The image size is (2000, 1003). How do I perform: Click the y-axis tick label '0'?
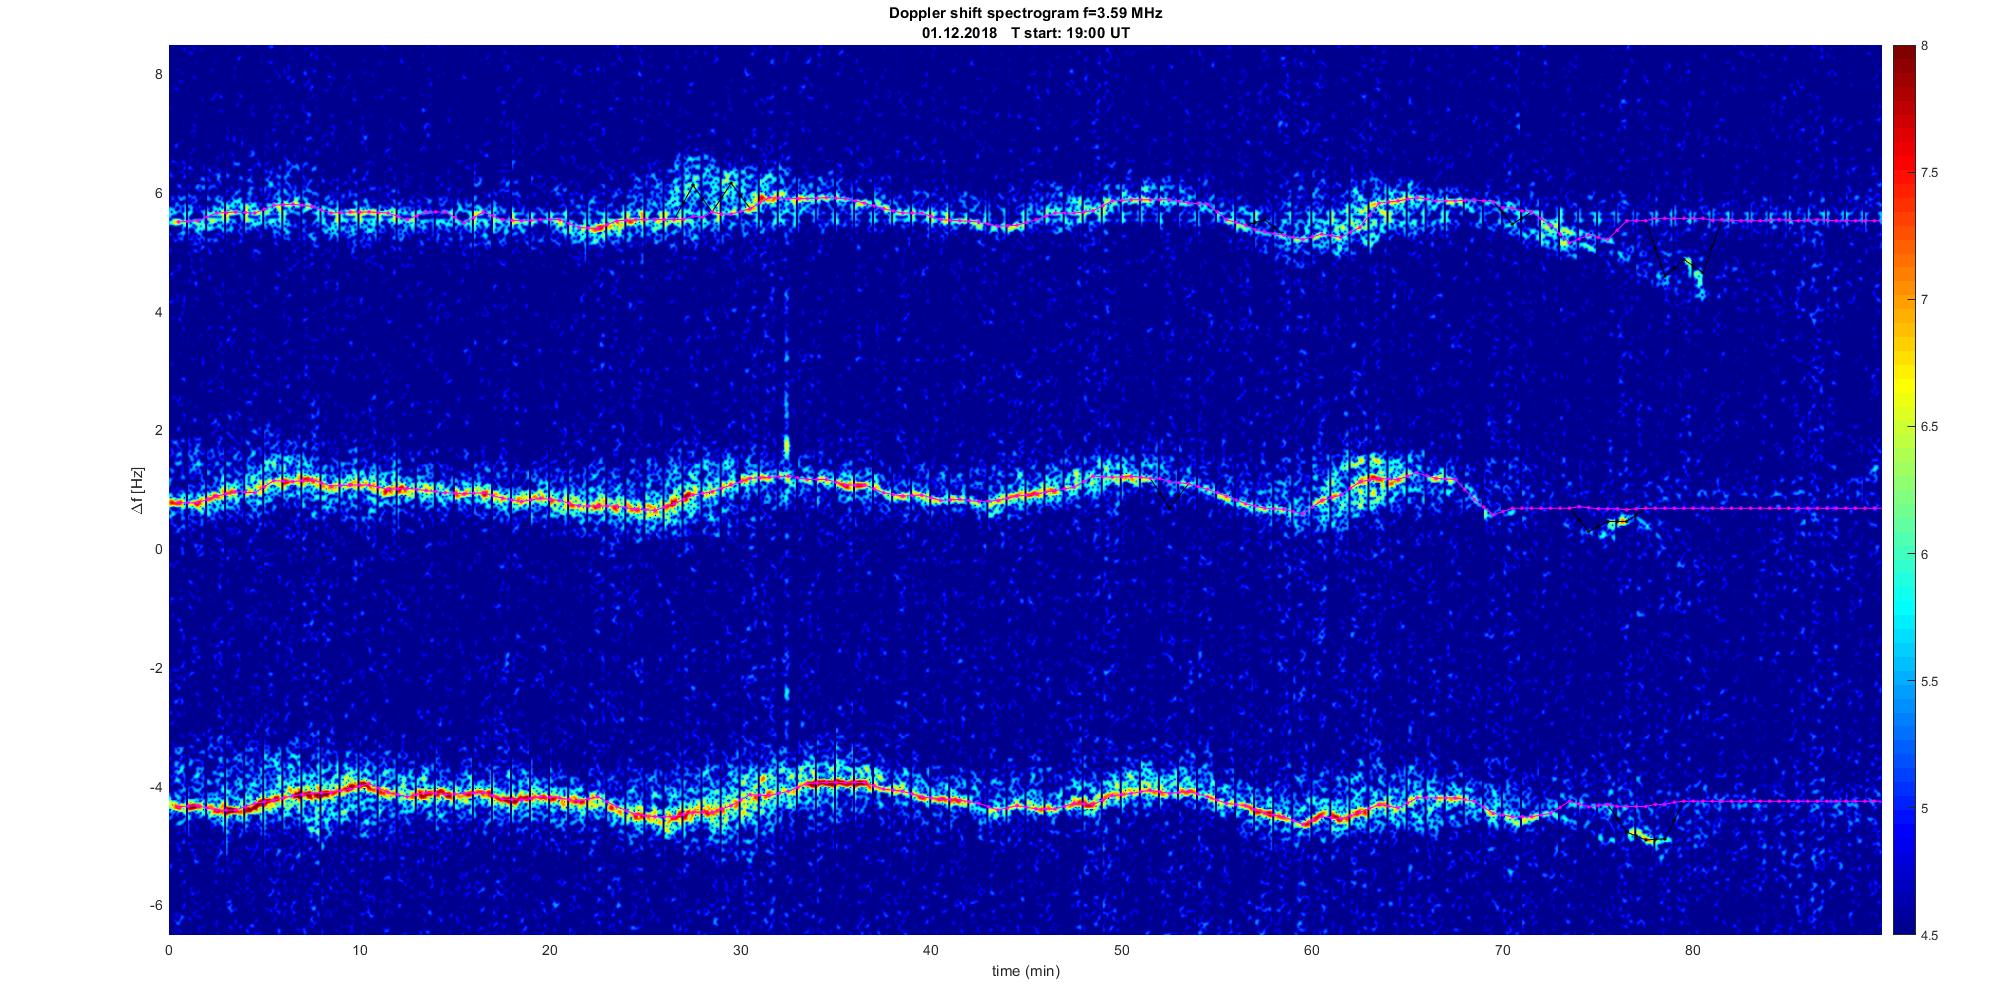(x=158, y=549)
